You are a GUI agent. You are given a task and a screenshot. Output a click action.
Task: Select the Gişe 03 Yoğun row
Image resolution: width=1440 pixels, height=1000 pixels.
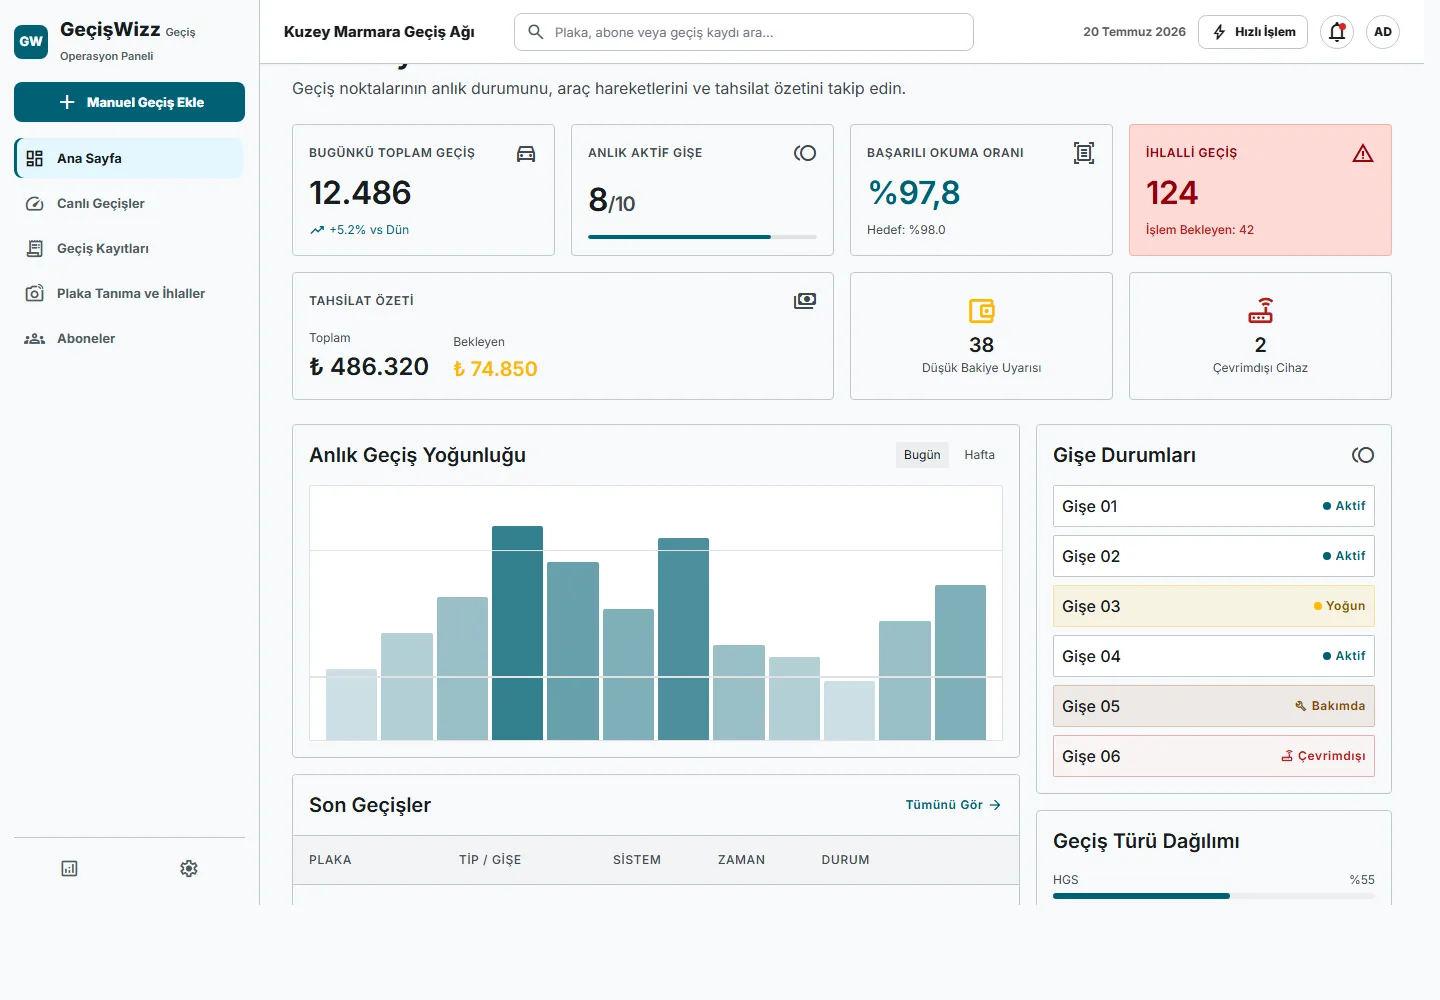[x=1214, y=606]
